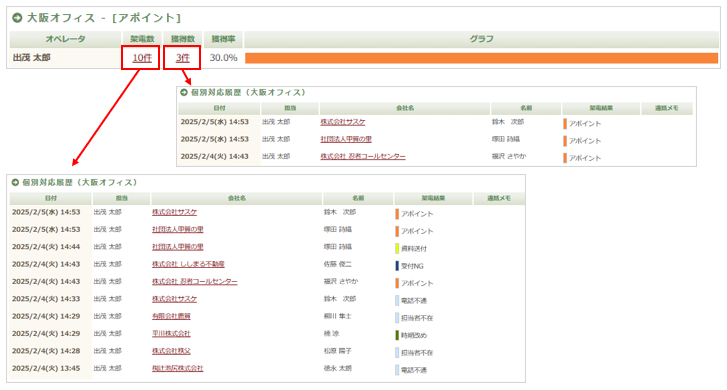Click 日付 header in the three-row history table
Viewport: 727px width, 390px height.
(x=219, y=108)
